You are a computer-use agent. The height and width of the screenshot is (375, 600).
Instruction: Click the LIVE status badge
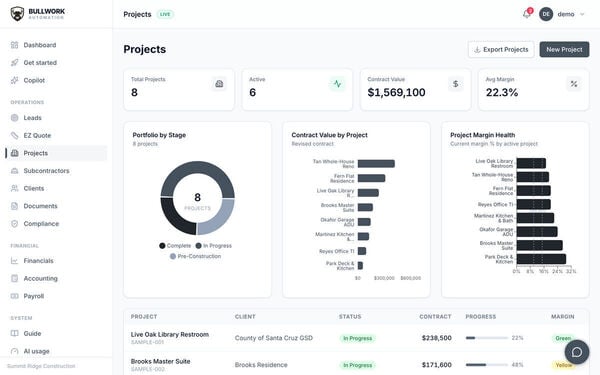(x=165, y=15)
